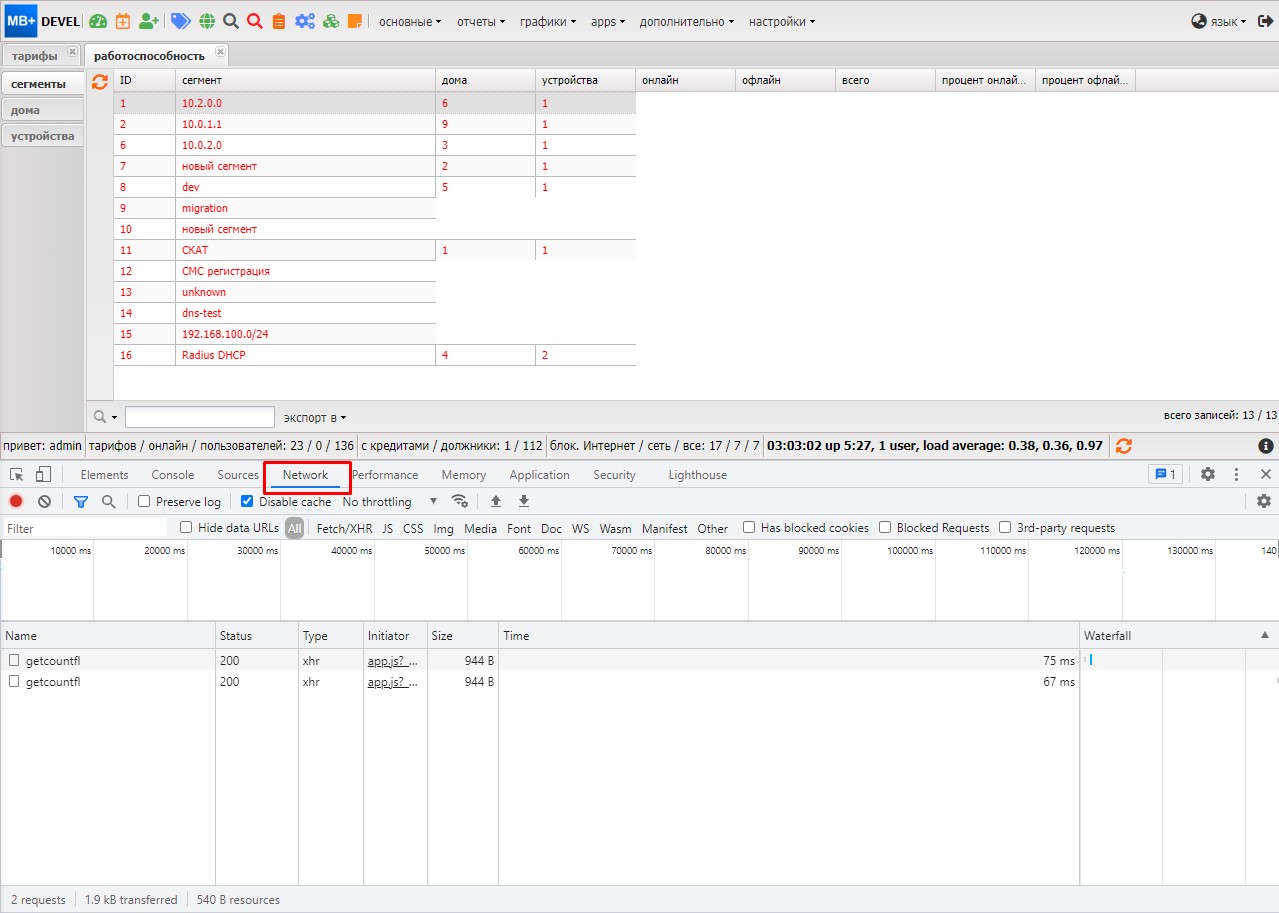Click the DevTools inspect element icon
Viewport: 1279px width, 913px height.
click(17, 475)
